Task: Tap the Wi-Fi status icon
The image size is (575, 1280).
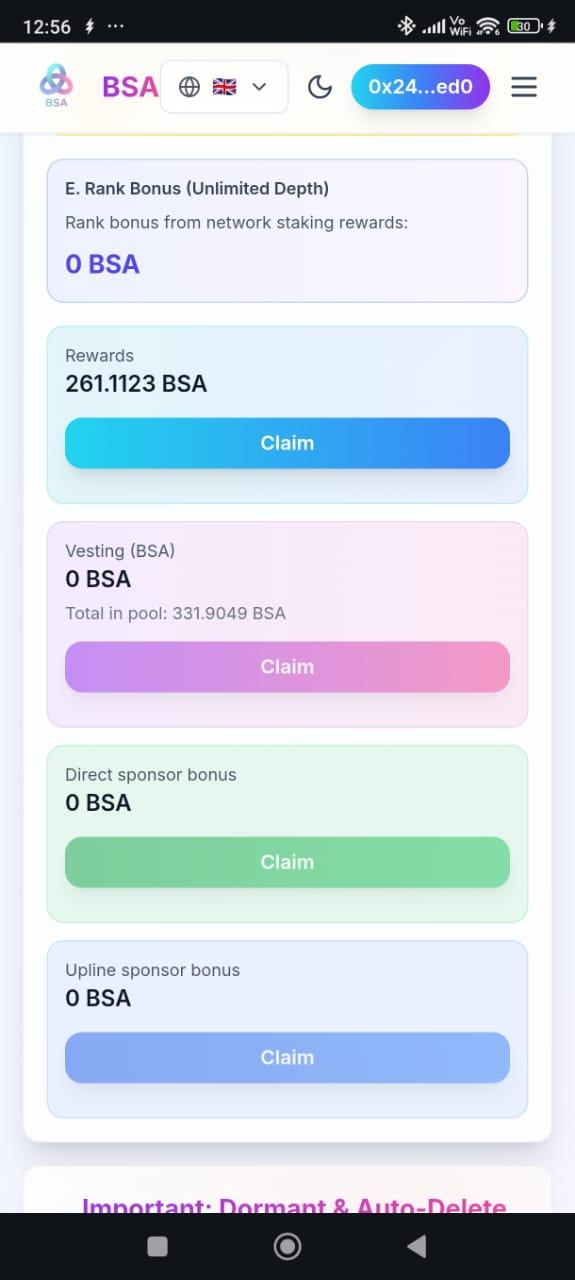Action: click(487, 26)
